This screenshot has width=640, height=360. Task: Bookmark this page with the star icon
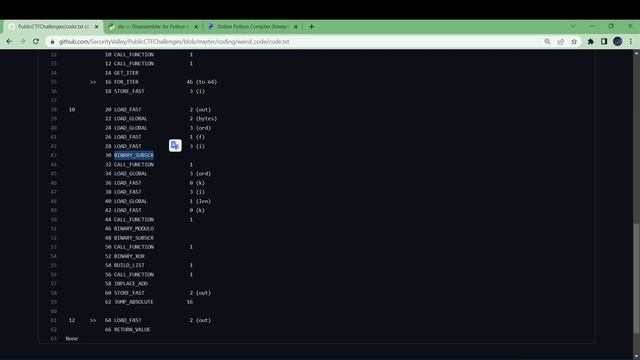click(x=574, y=42)
